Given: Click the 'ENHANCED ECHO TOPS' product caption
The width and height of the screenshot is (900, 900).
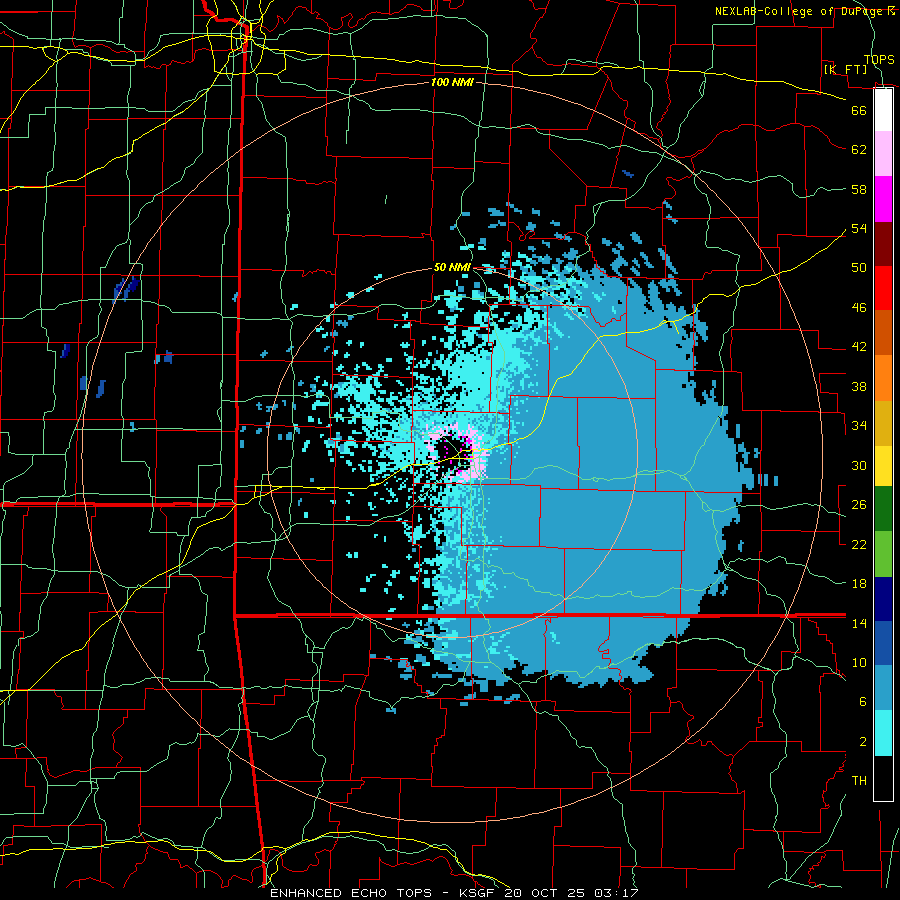Looking at the screenshot, I should pos(351,893).
